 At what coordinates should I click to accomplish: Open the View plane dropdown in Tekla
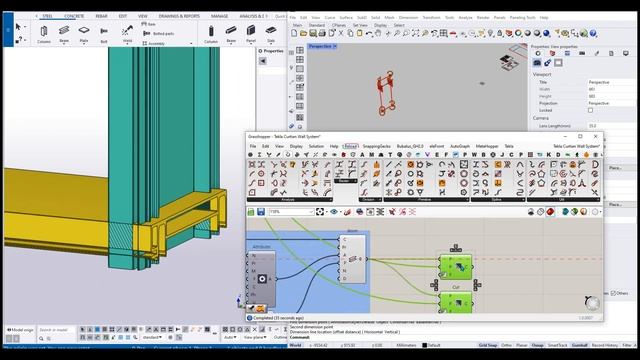(x=255, y=338)
